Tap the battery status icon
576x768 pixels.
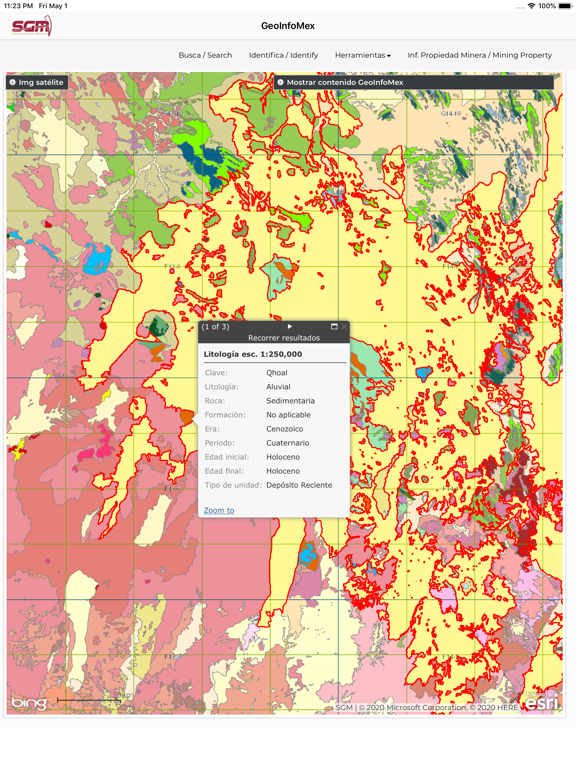point(565,6)
